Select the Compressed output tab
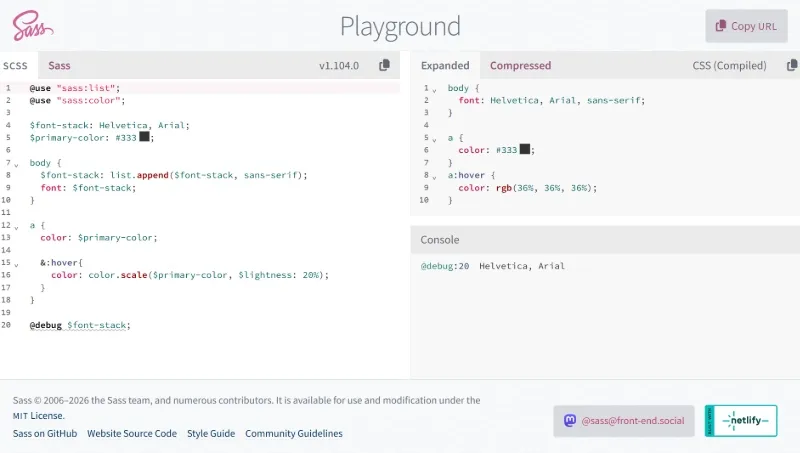The width and height of the screenshot is (800, 453). pos(520,65)
